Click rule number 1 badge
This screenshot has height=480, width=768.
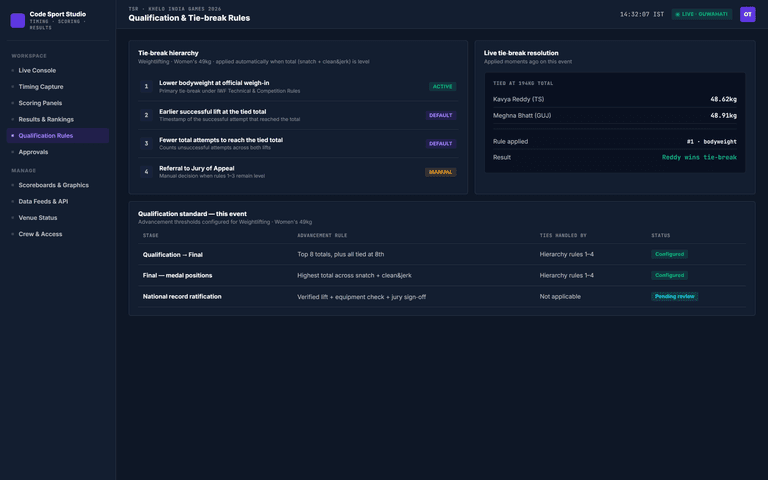146,87
